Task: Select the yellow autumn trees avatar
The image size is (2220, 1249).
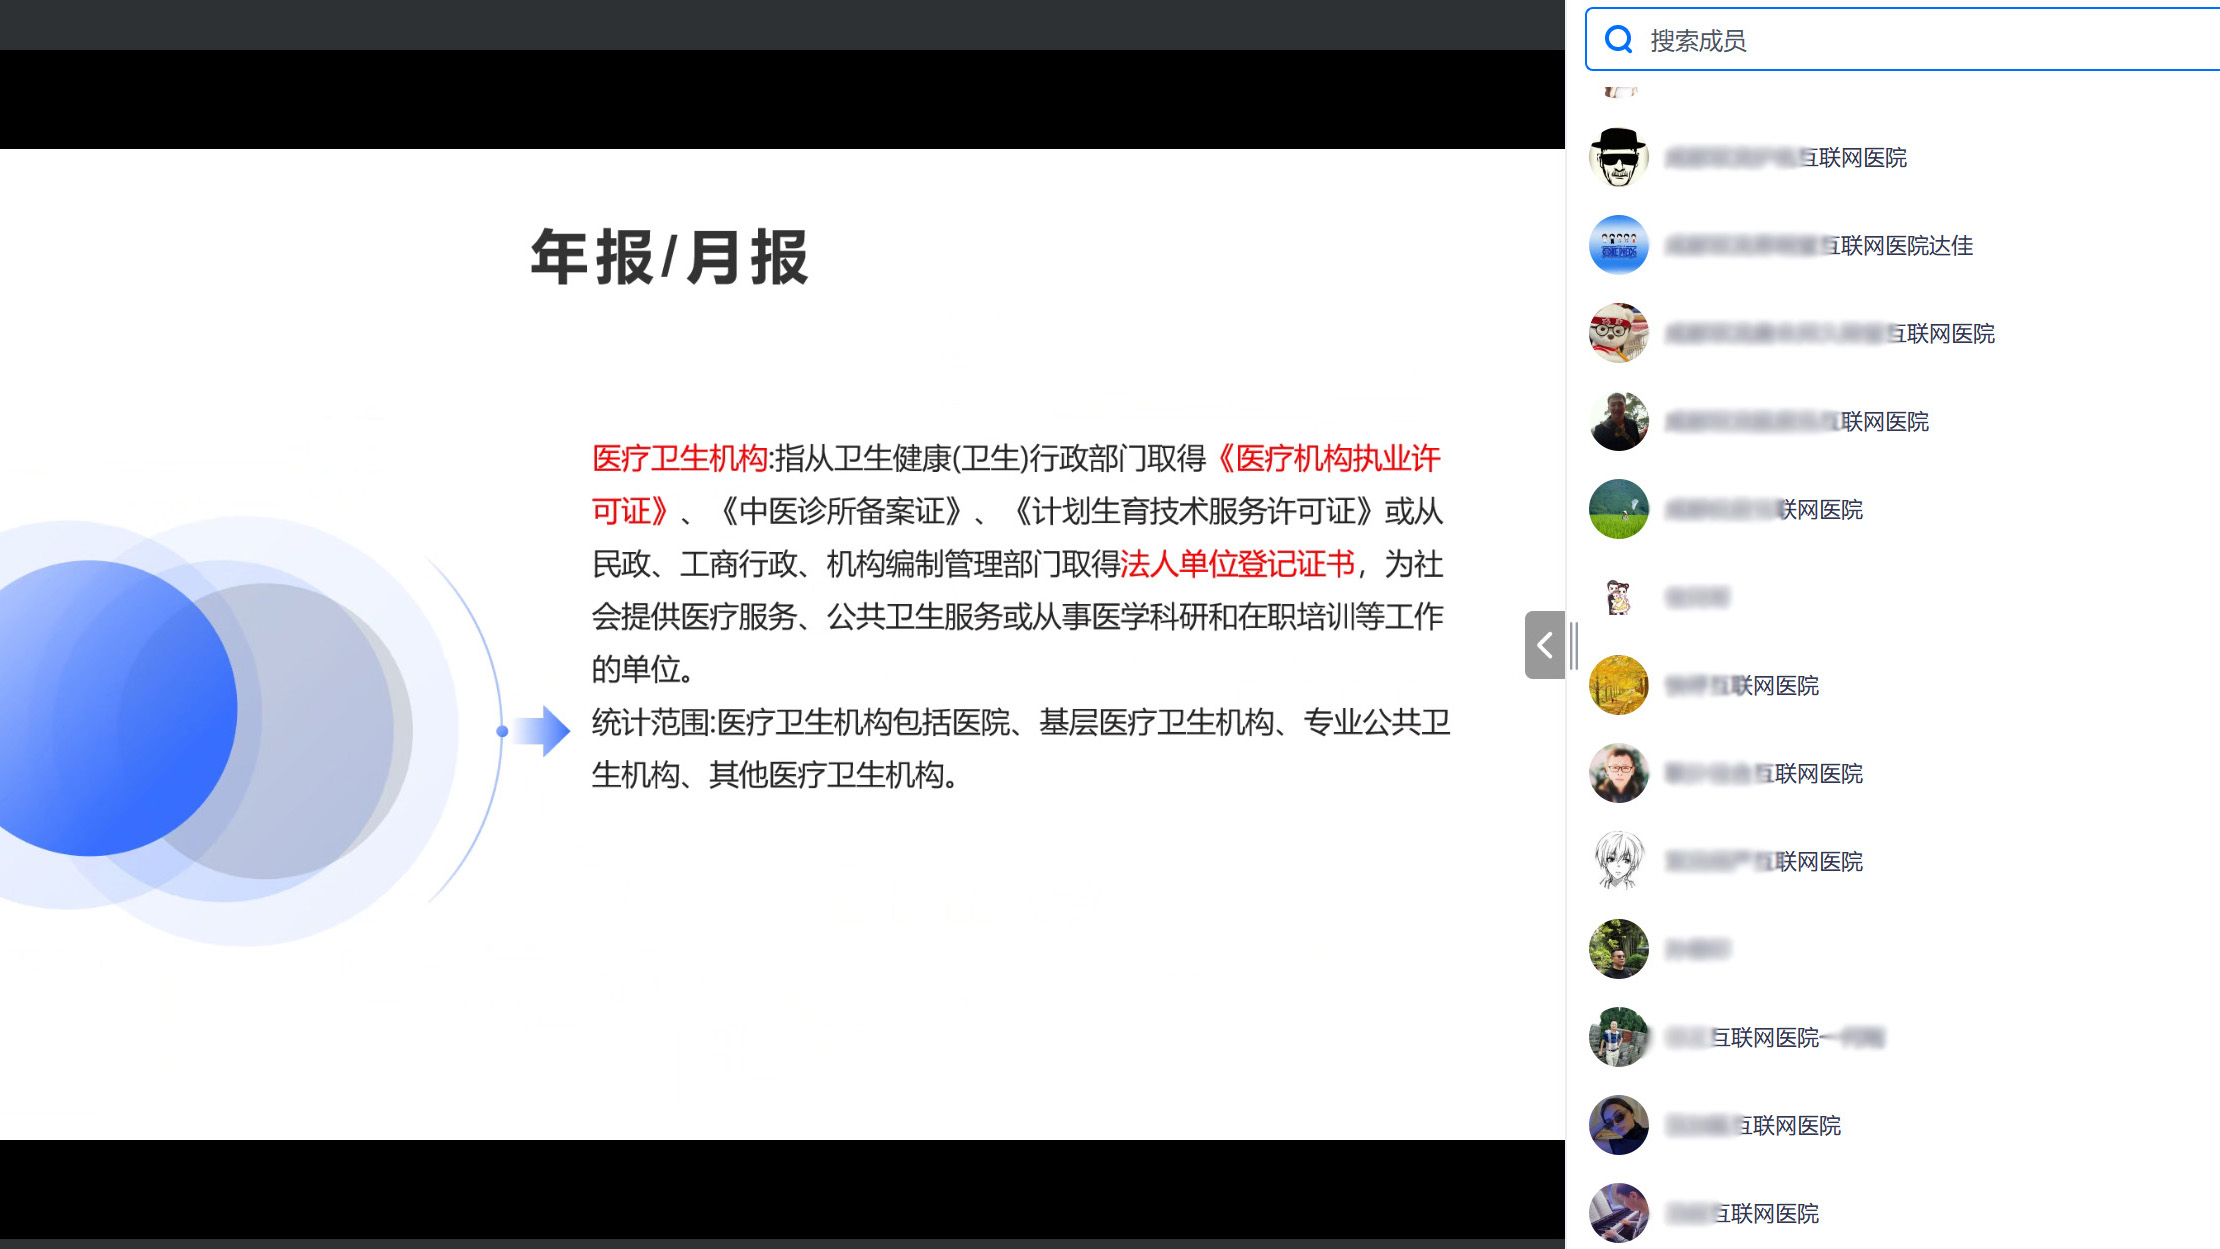Action: pyautogui.click(x=1618, y=685)
